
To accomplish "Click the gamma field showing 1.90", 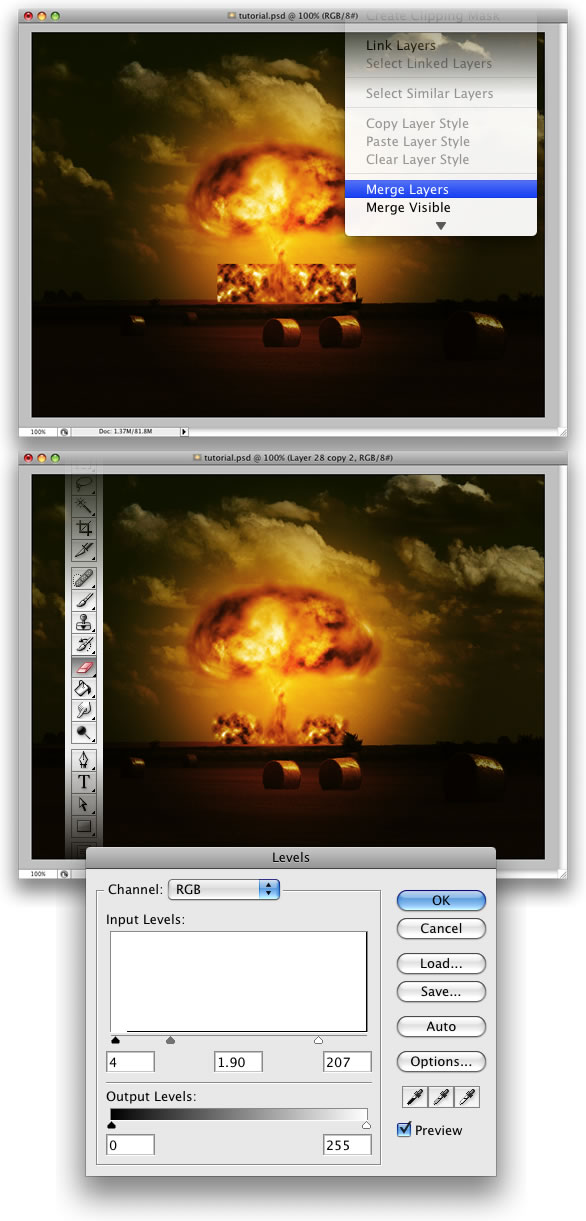I will pos(239,1062).
